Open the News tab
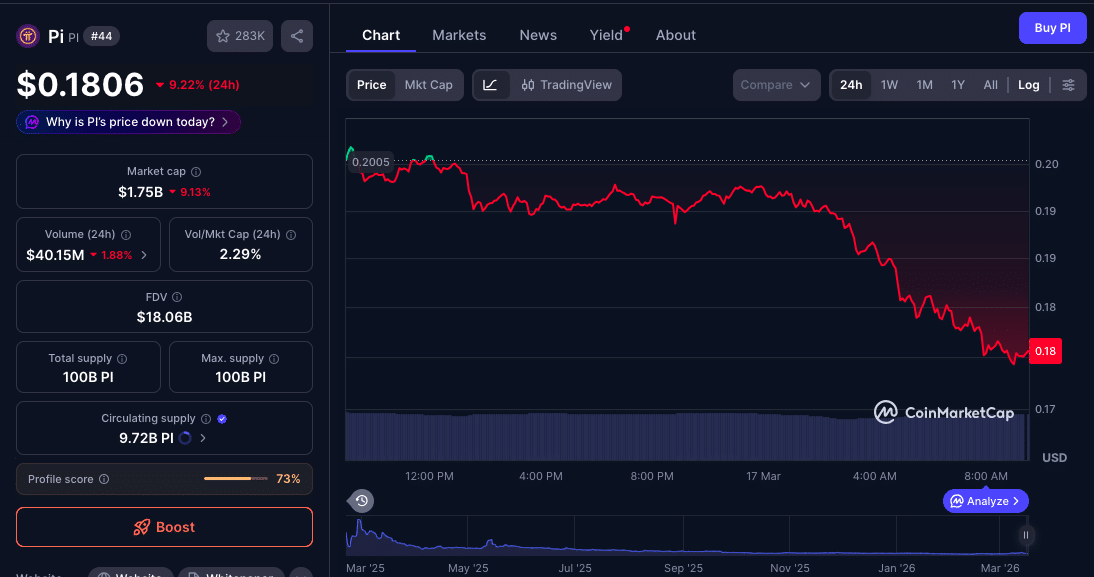 pos(538,36)
